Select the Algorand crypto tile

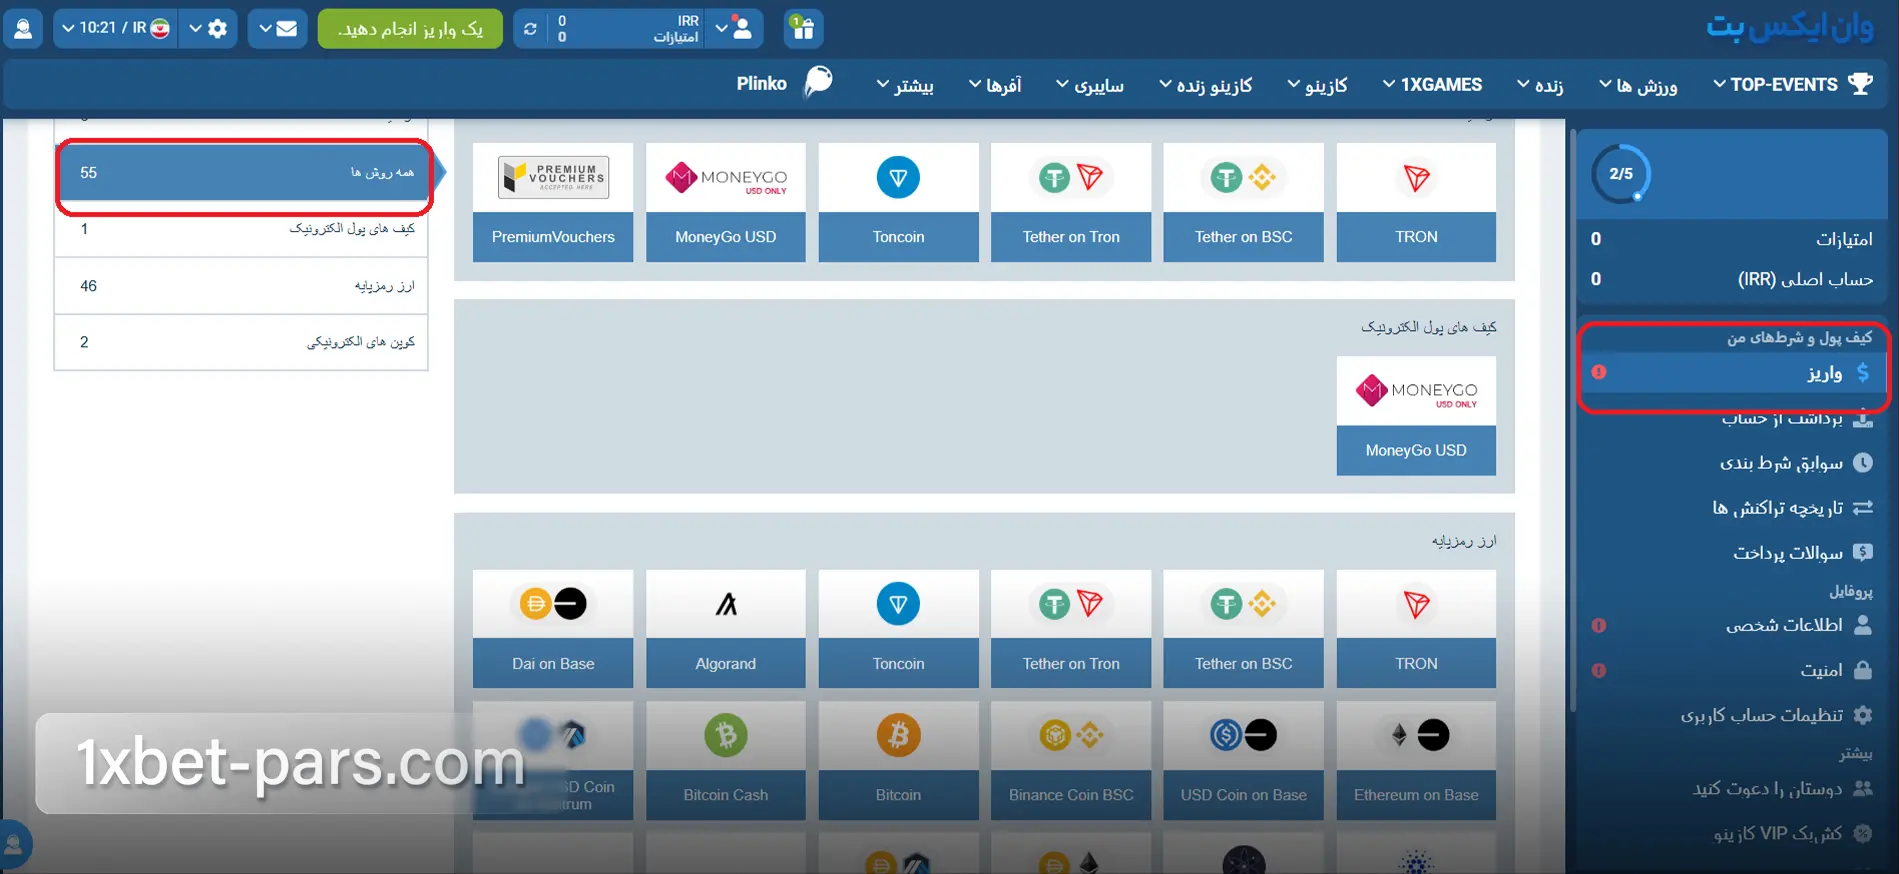725,629
